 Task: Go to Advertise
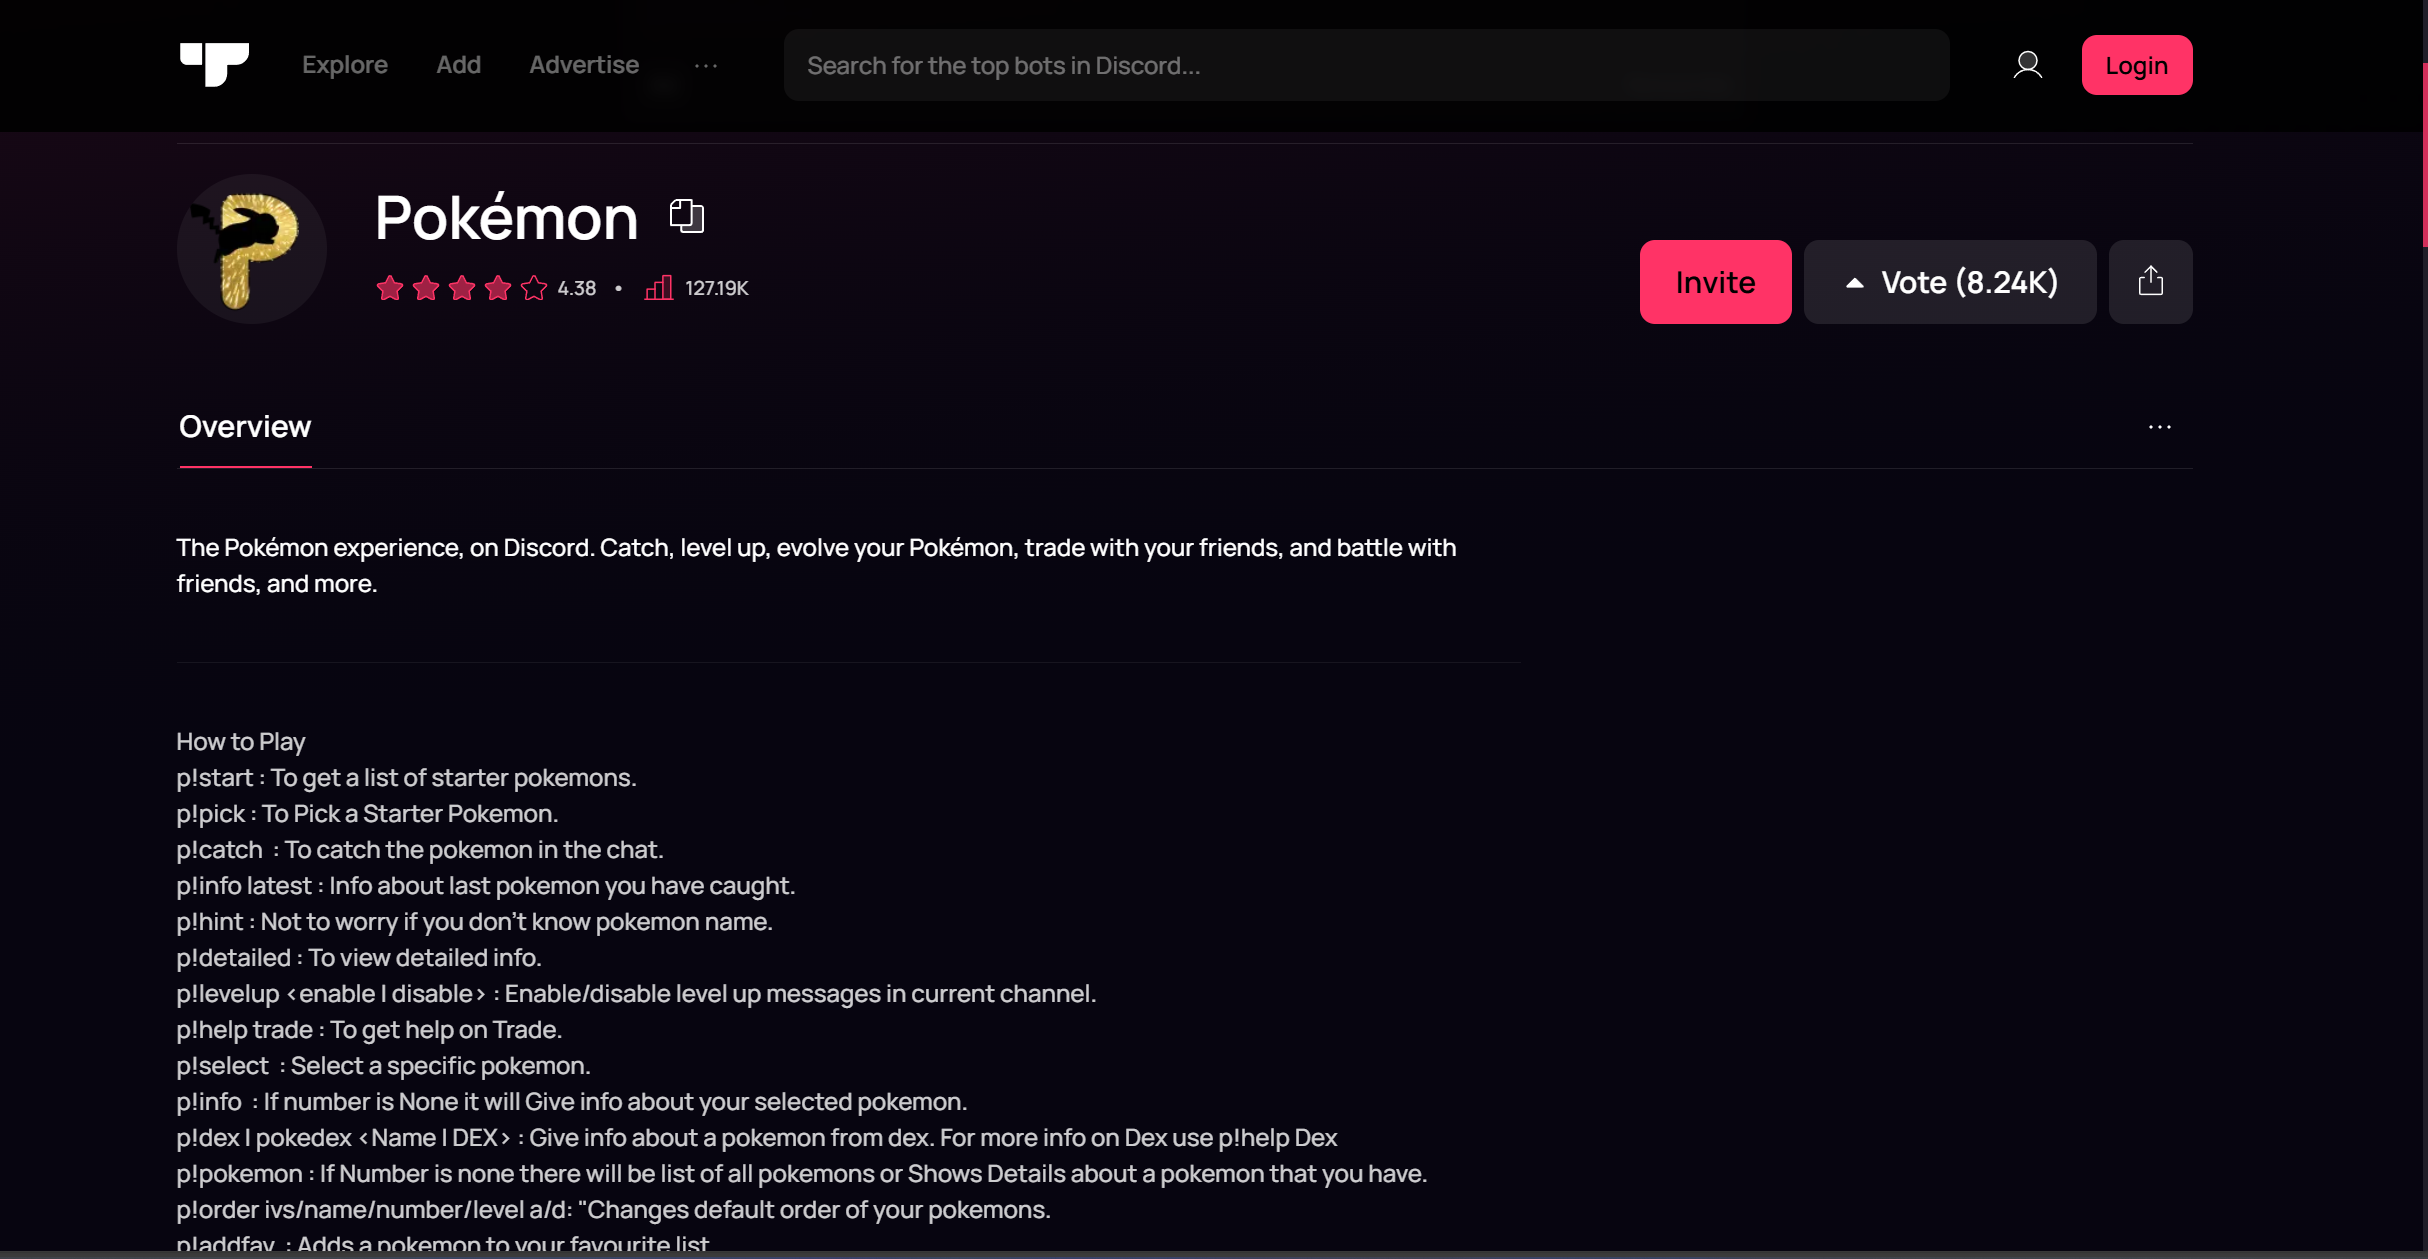pyautogui.click(x=583, y=65)
